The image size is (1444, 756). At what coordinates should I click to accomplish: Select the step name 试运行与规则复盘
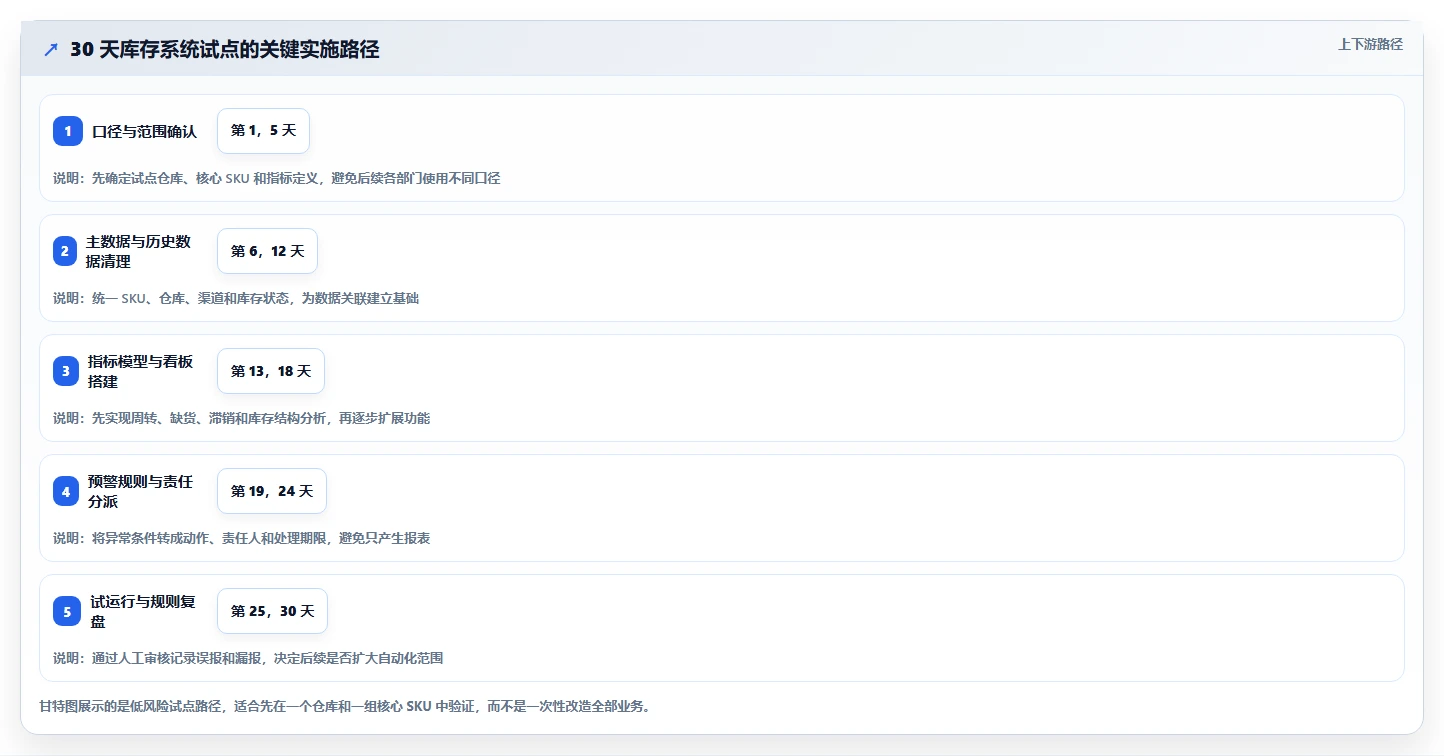[x=143, y=611]
